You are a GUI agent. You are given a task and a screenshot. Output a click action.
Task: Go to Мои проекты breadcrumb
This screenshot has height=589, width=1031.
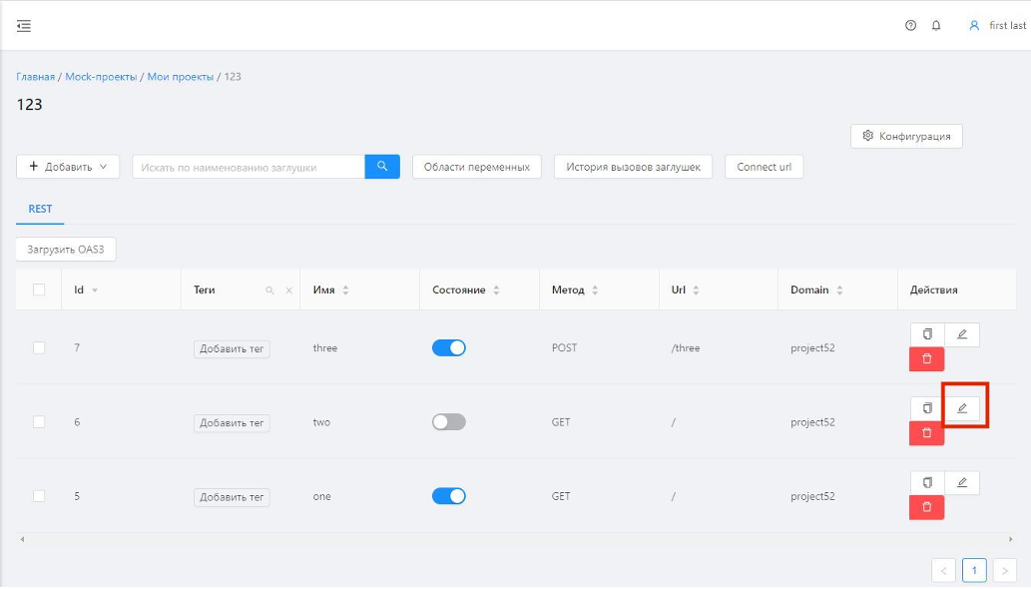tap(181, 77)
